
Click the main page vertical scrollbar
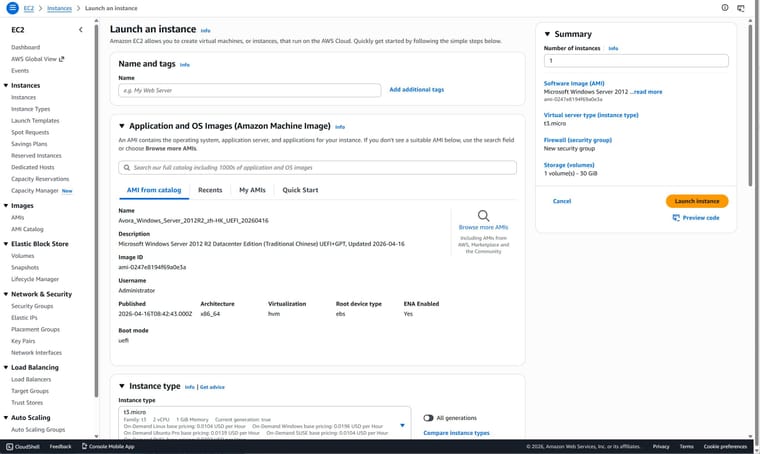tap(750, 104)
